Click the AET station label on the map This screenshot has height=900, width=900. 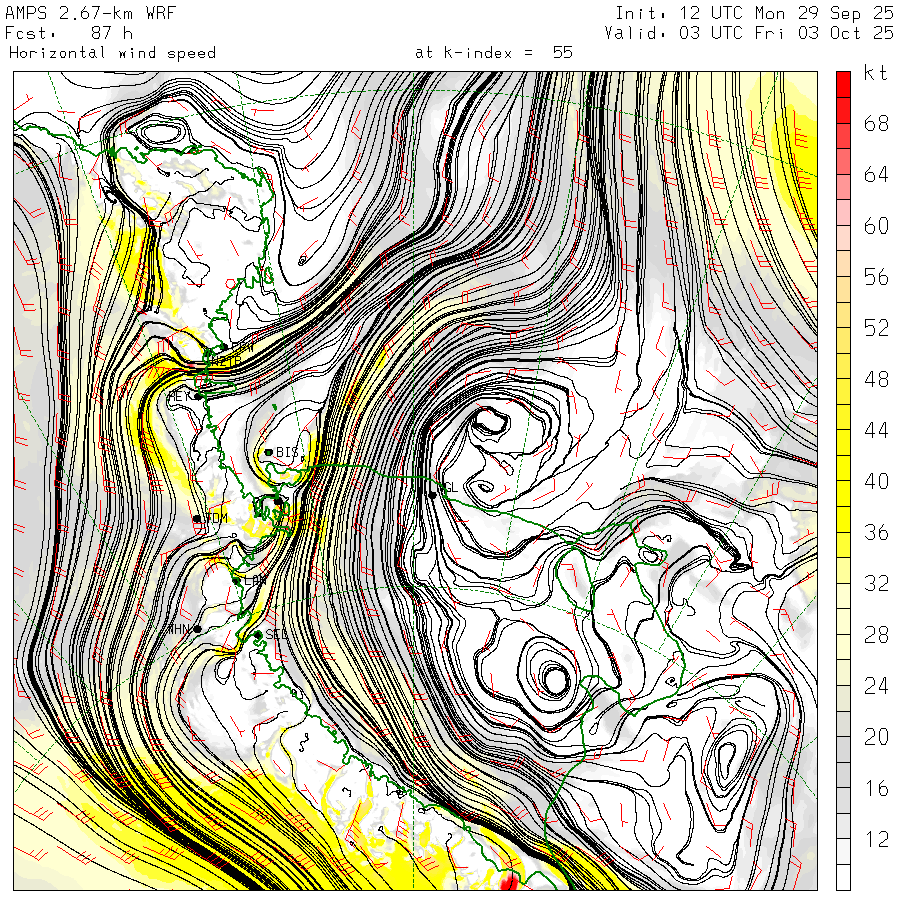[179, 396]
